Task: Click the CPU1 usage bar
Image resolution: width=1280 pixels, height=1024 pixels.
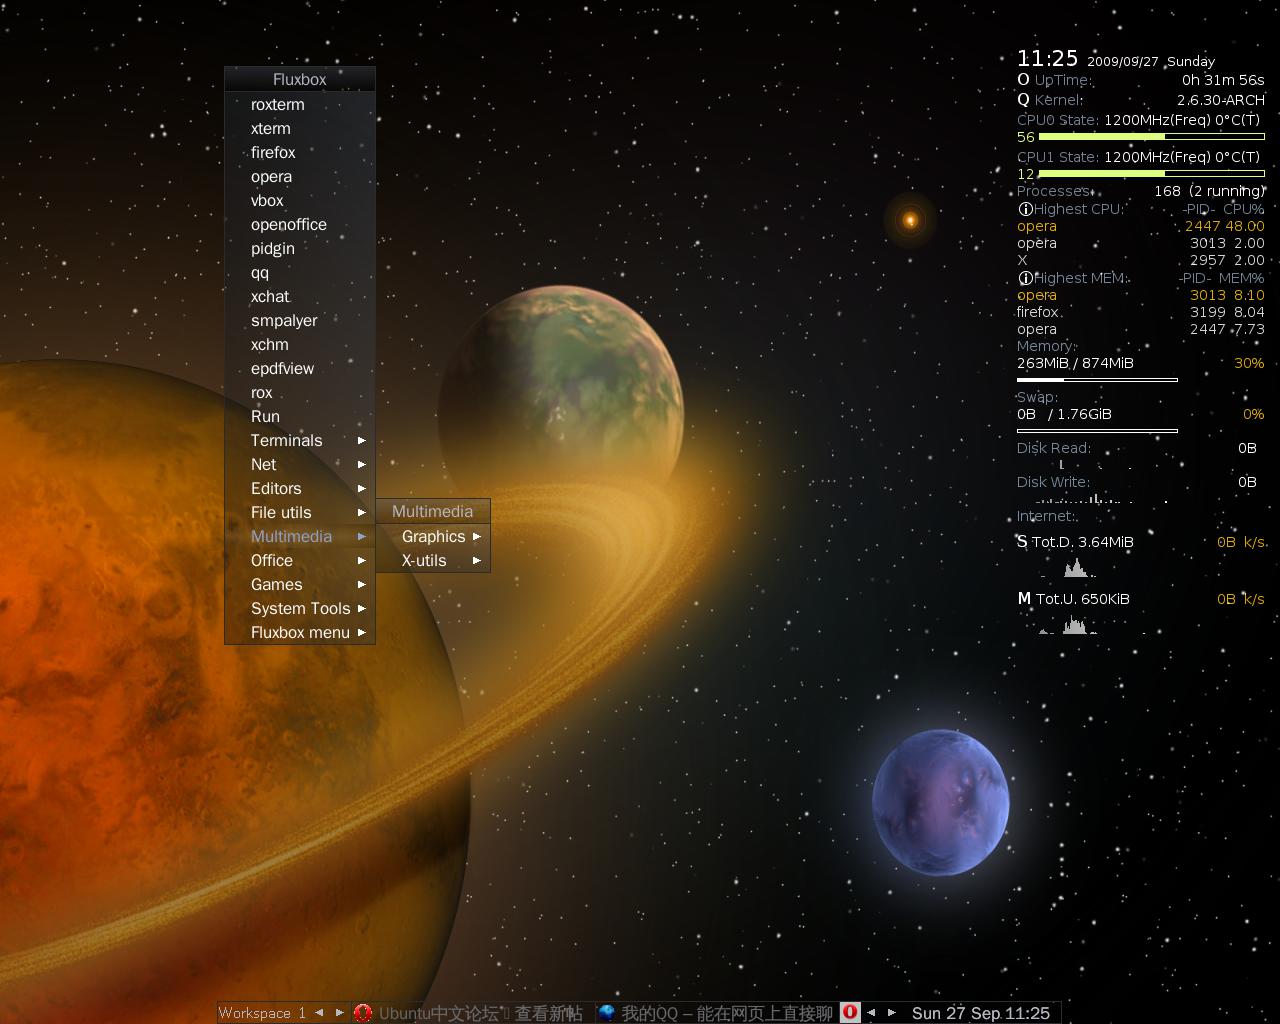Action: point(1152,174)
